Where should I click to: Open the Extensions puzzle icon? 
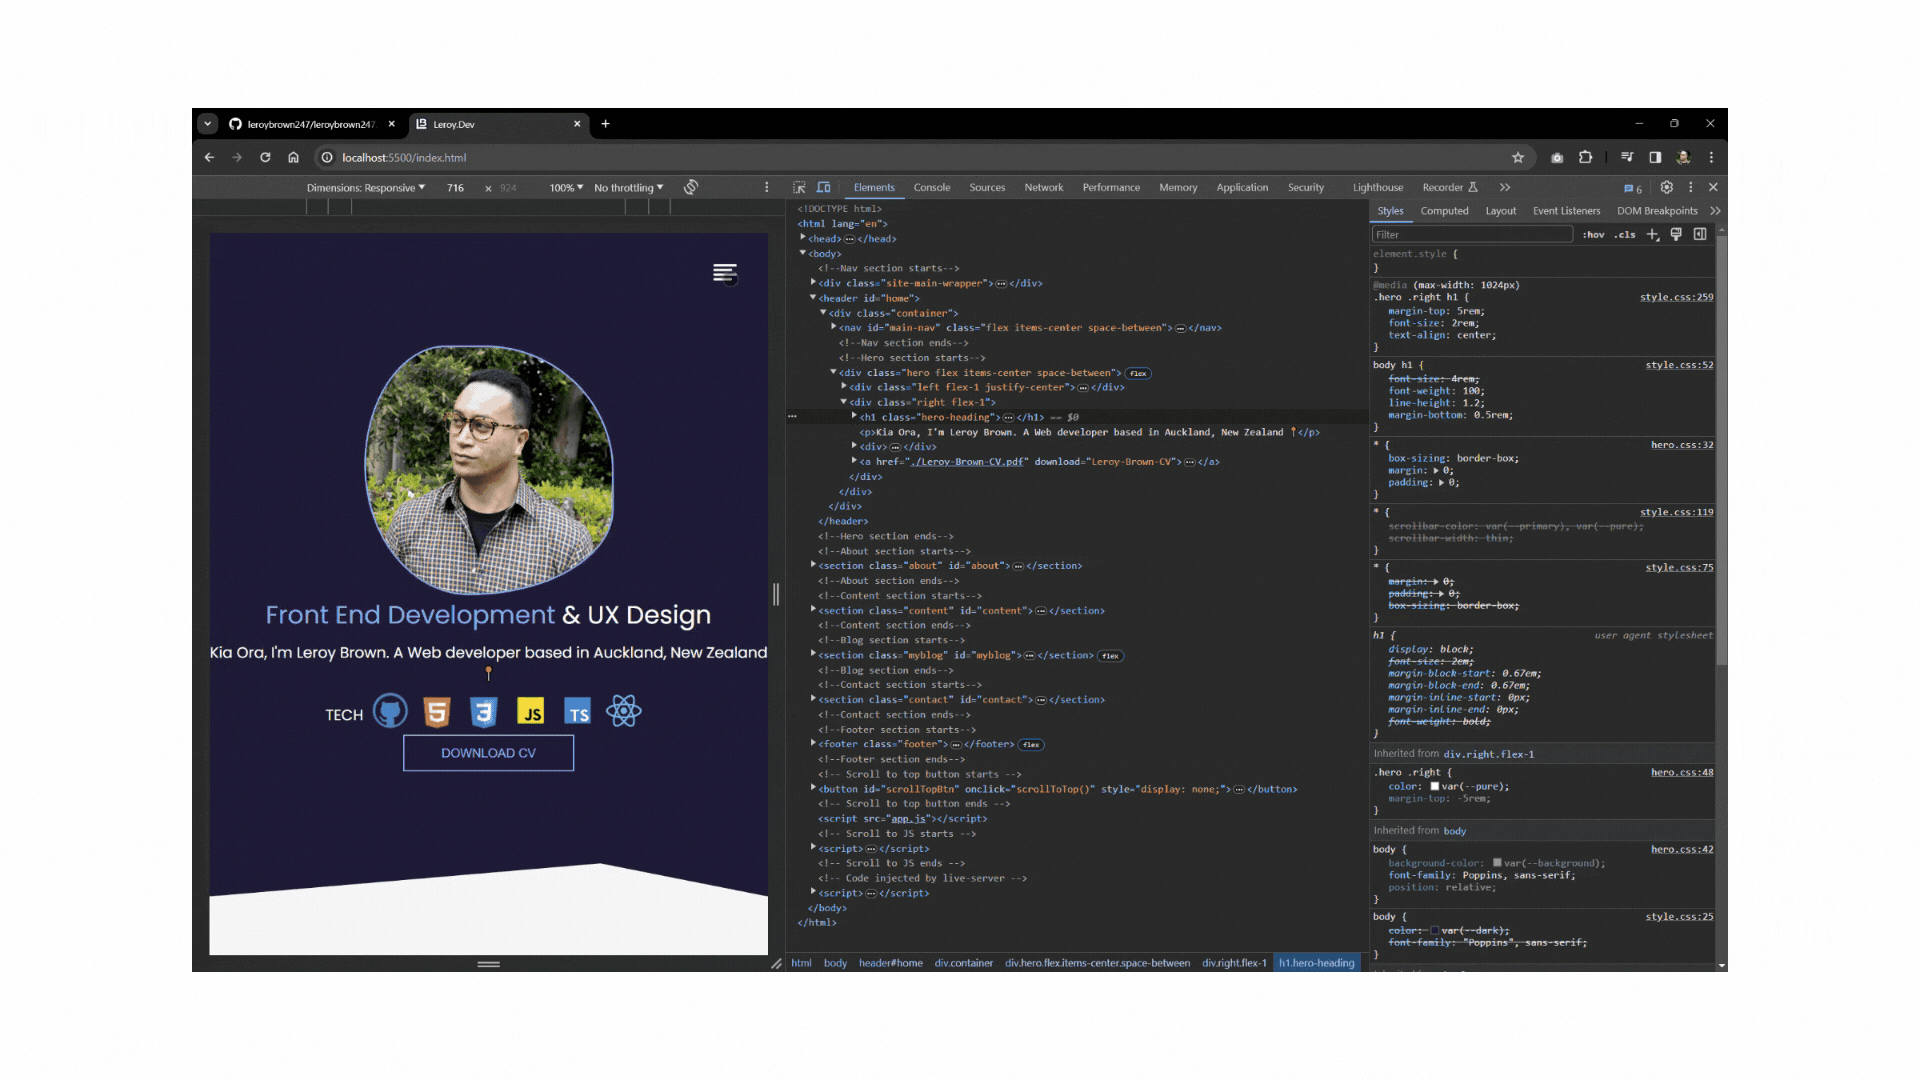pos(1585,157)
